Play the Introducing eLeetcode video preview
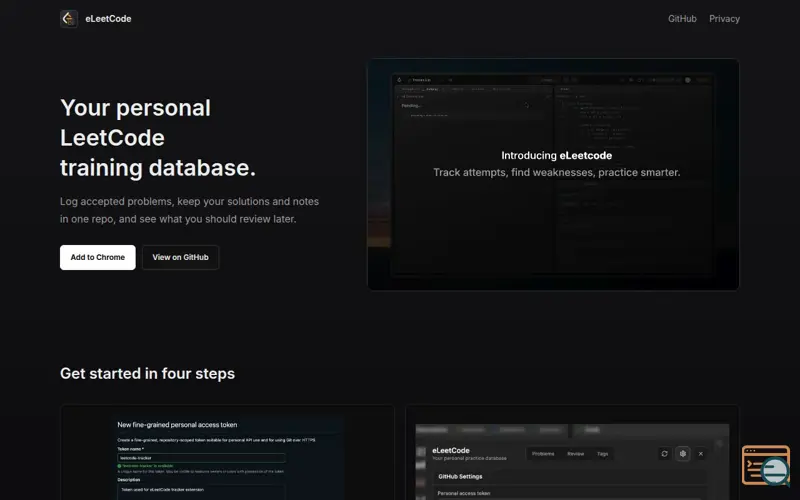Viewport: 800px width, 500px height. [x=553, y=174]
